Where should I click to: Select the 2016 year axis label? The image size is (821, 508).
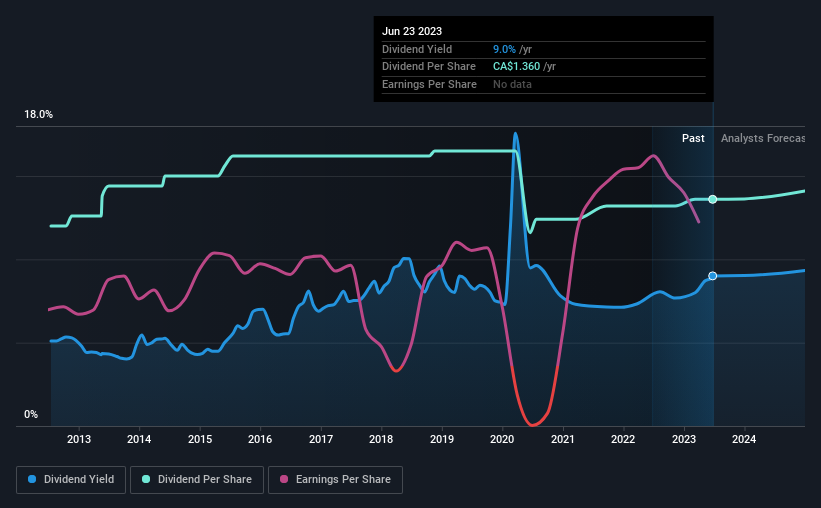[260, 439]
